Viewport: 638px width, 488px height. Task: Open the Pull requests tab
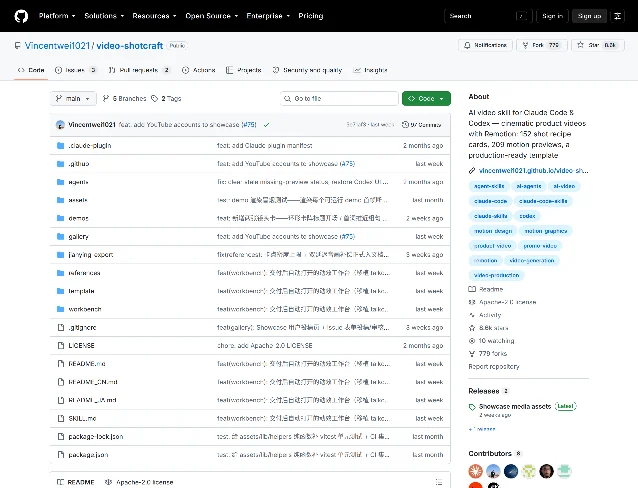(139, 70)
